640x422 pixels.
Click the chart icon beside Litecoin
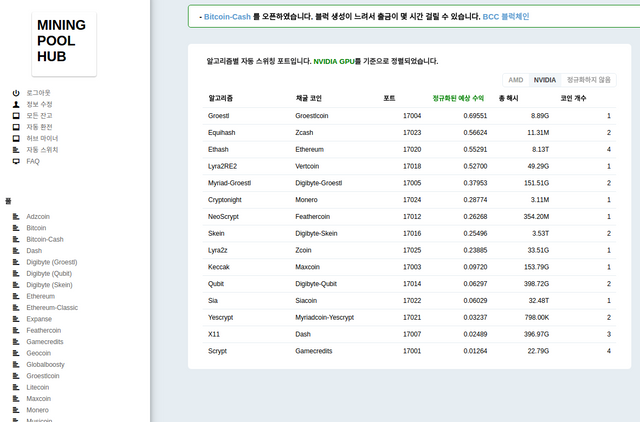pos(16,387)
